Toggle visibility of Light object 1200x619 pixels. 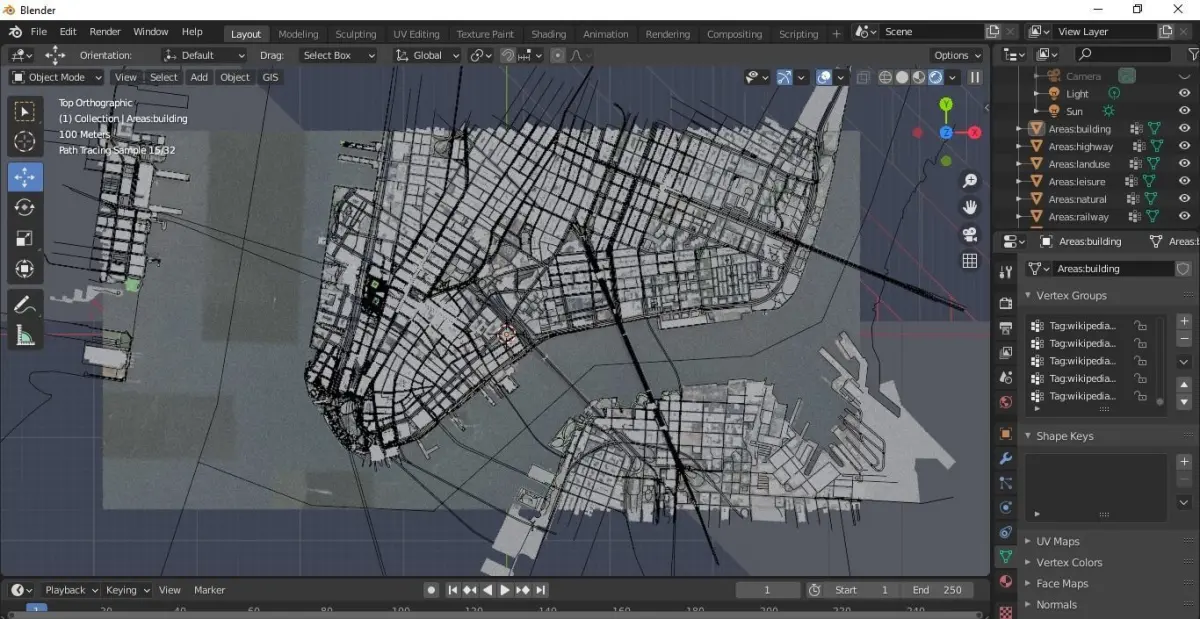pos(1184,94)
